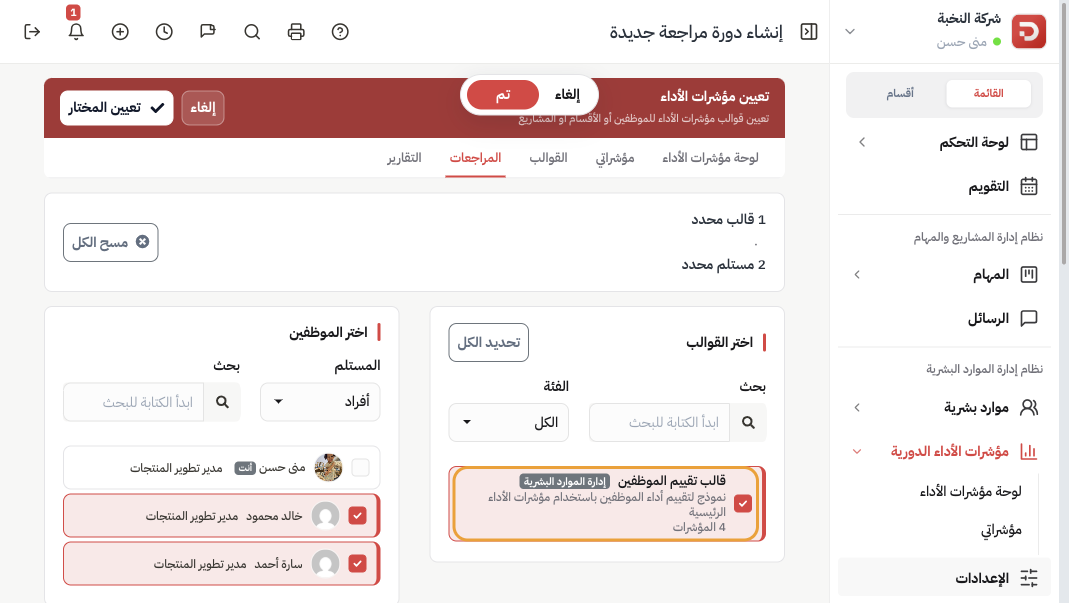
Task: Open التقارير tab
Action: (404, 158)
